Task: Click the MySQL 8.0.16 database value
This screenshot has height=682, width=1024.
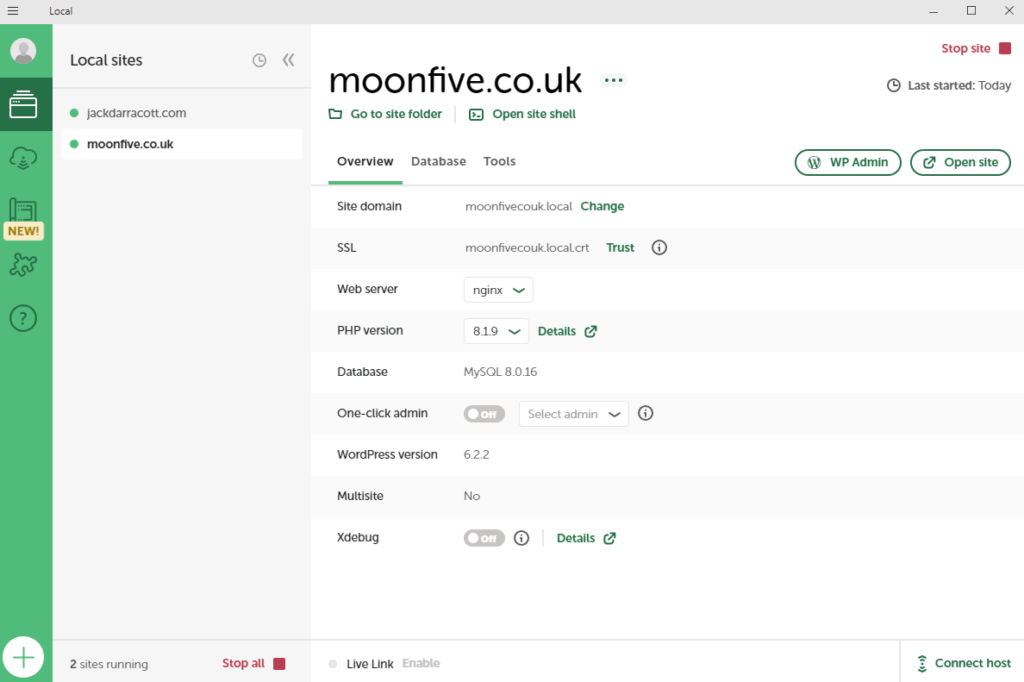Action: coord(500,372)
